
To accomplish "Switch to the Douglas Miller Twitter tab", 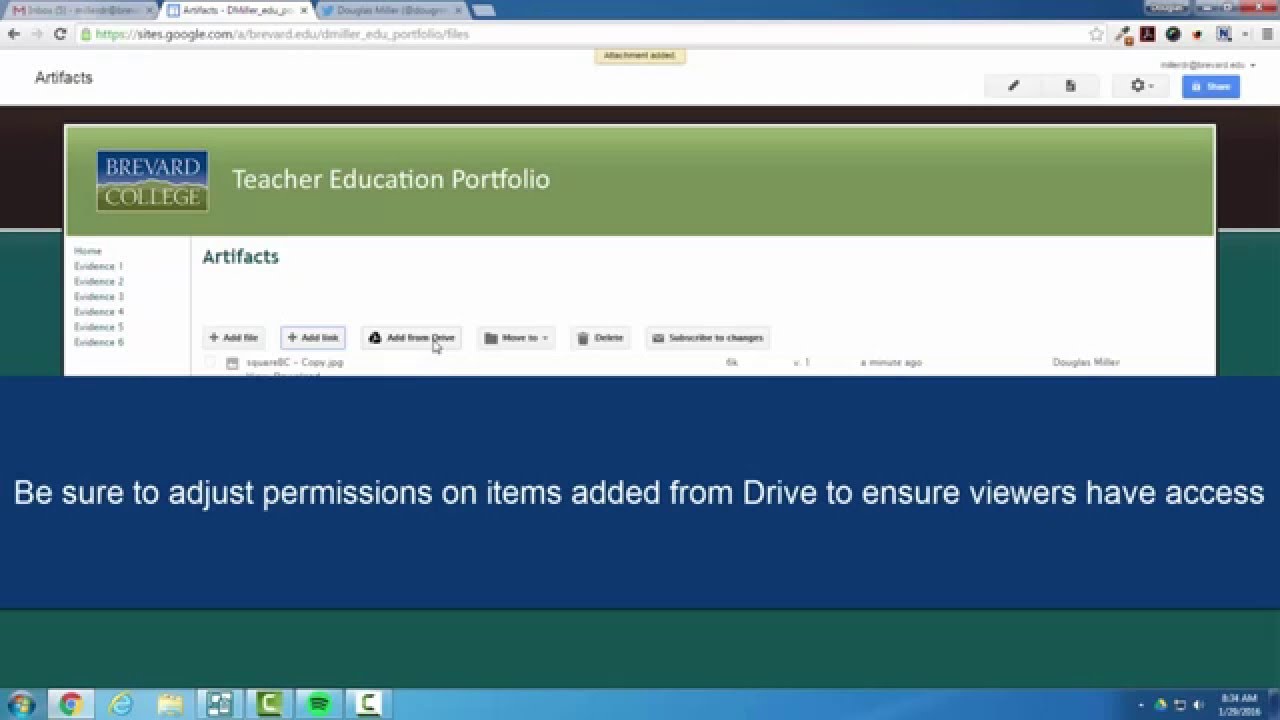I will tap(391, 10).
